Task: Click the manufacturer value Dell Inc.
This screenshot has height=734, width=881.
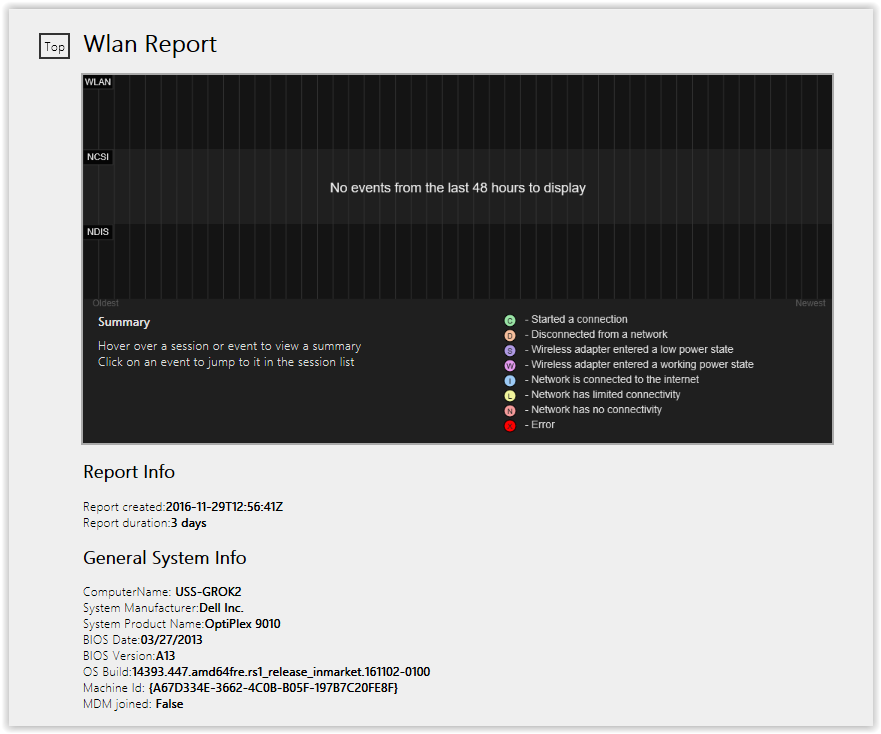Action: click(x=221, y=608)
